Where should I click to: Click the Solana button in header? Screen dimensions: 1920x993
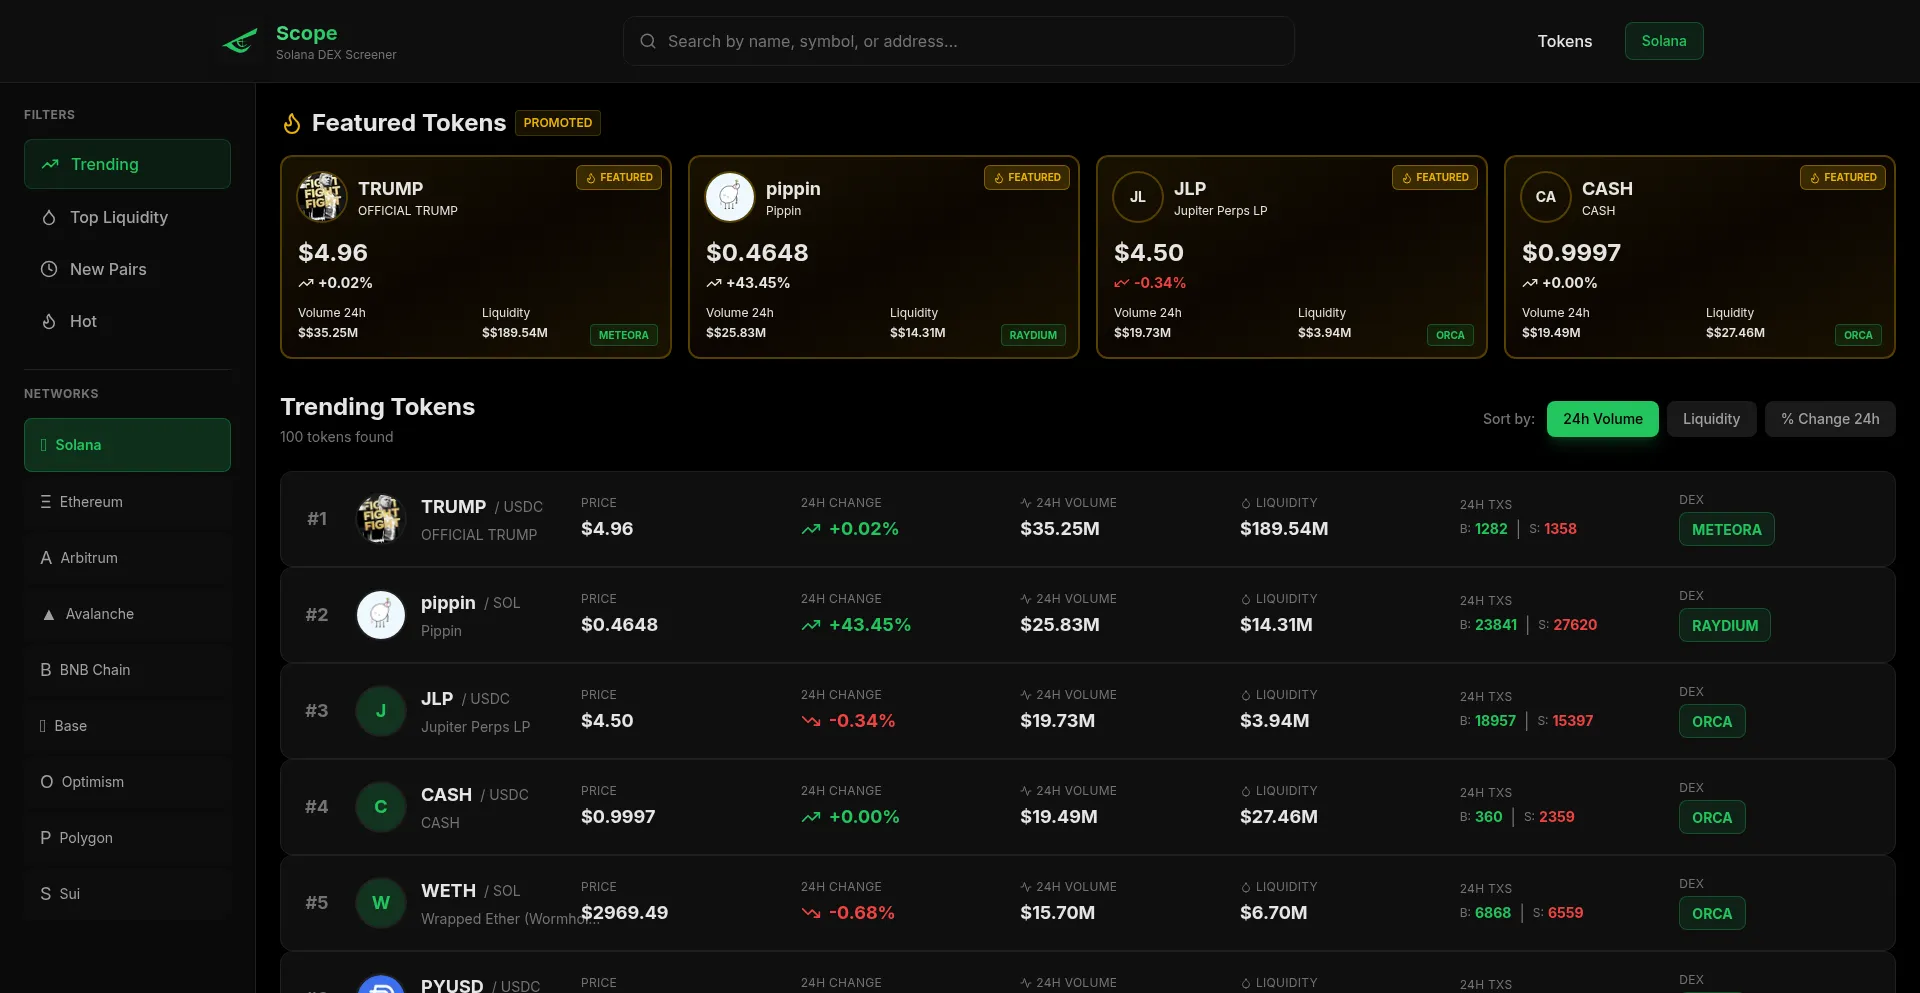1663,41
